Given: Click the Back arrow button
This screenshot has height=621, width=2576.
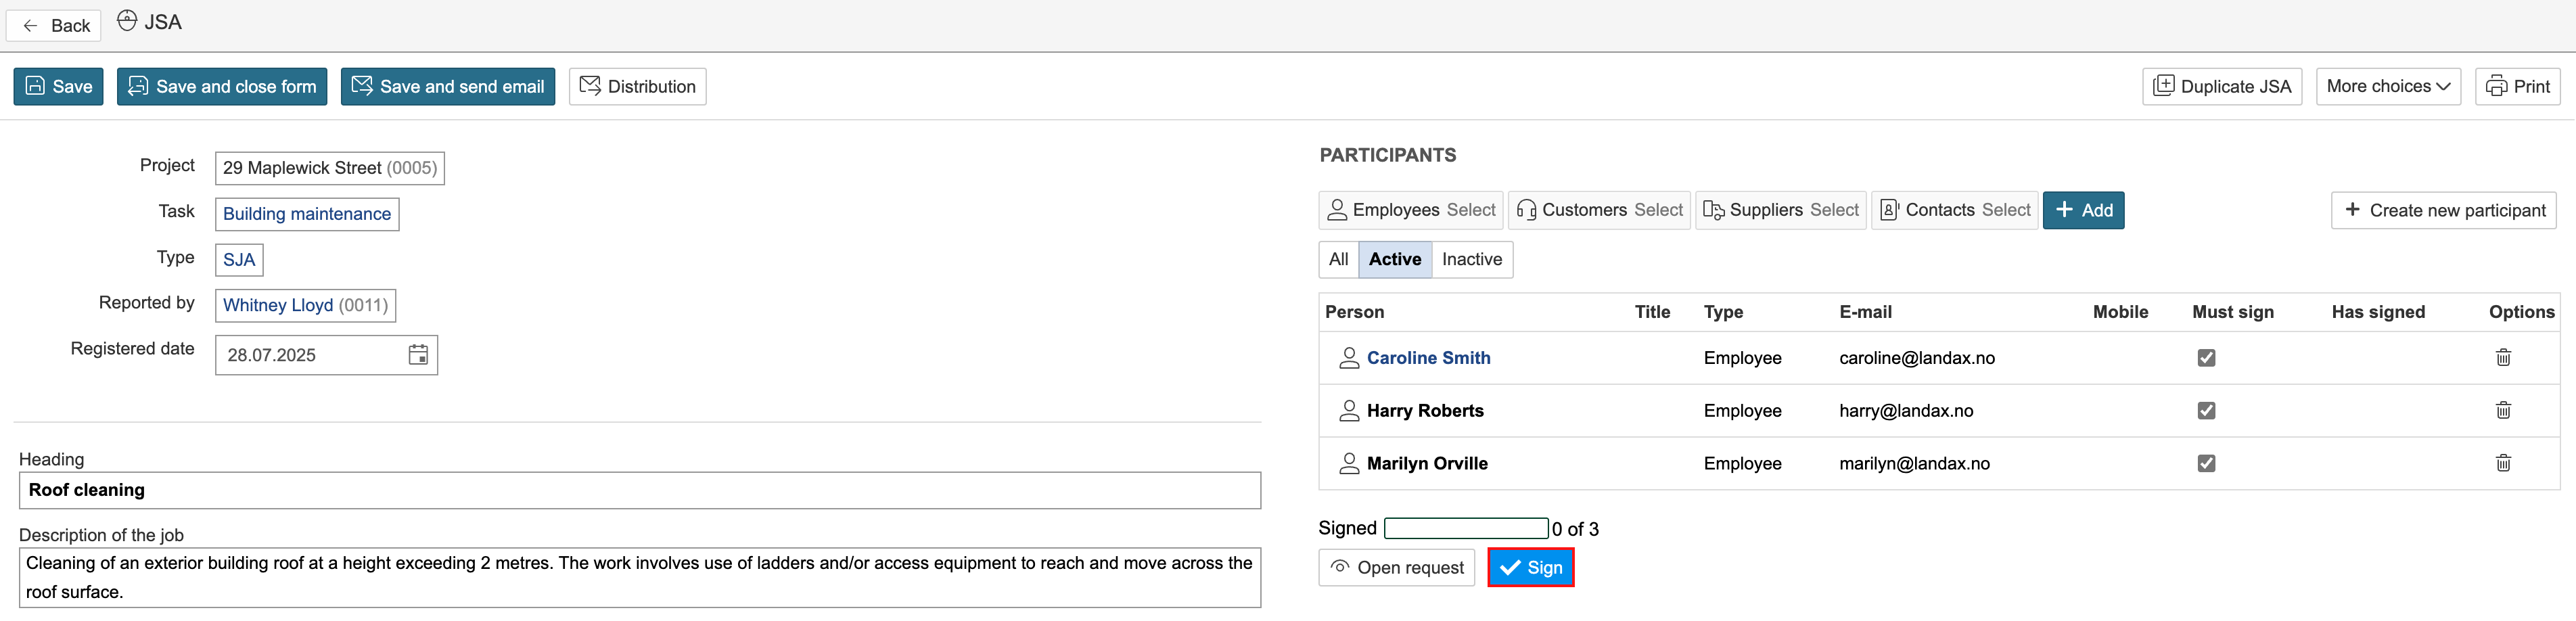Looking at the screenshot, I should tap(54, 26).
